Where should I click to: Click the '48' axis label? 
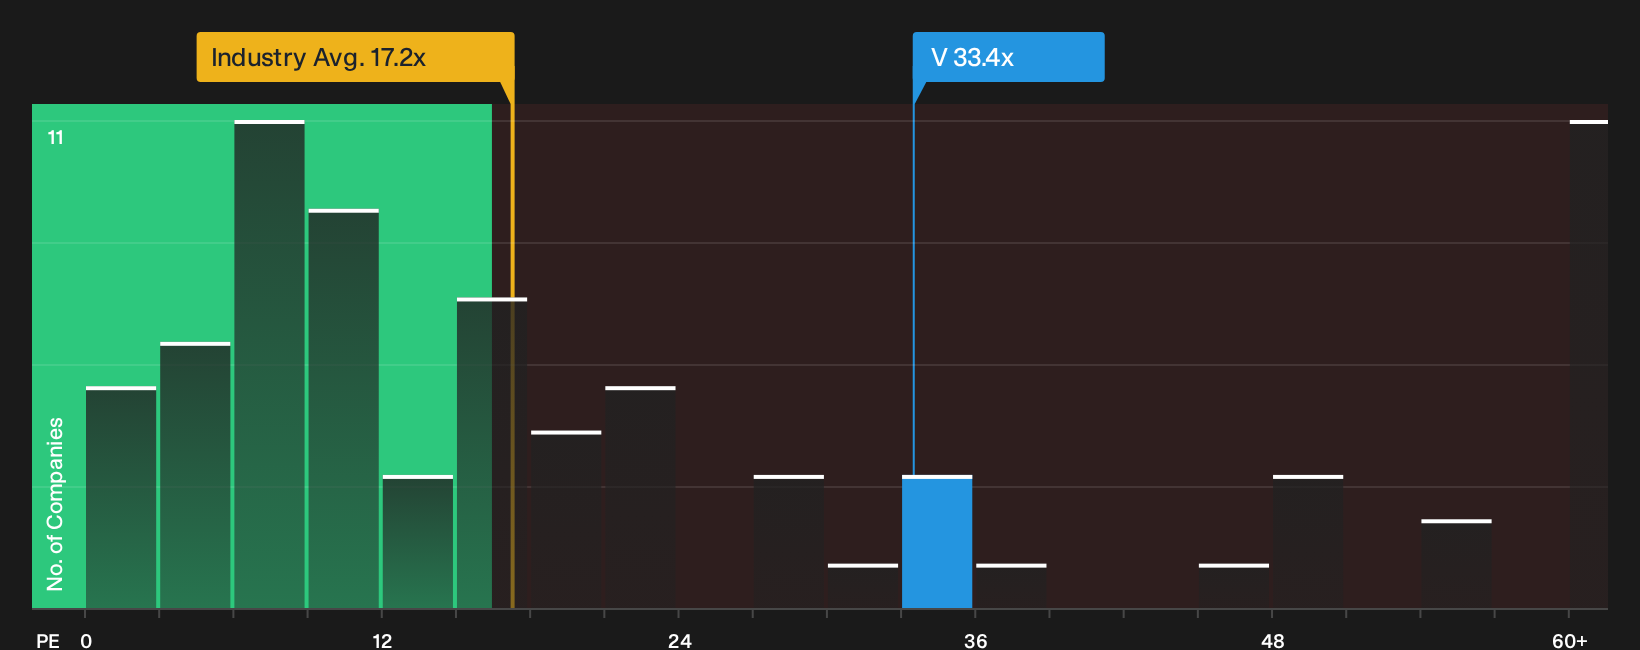point(1272,640)
